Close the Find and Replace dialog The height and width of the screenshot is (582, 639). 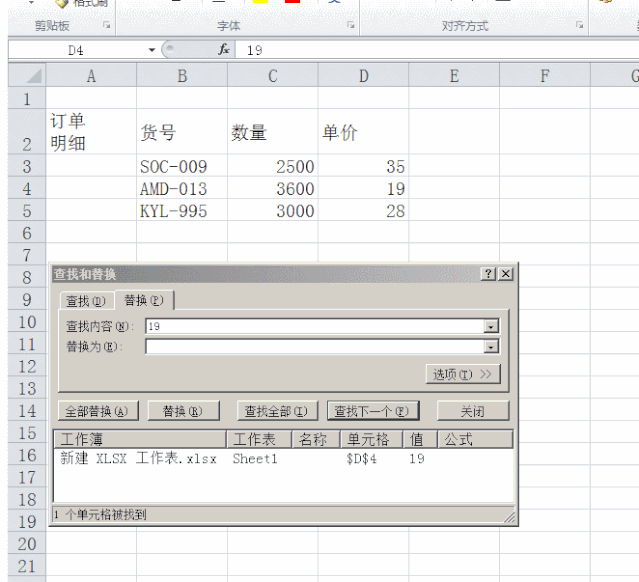click(506, 274)
